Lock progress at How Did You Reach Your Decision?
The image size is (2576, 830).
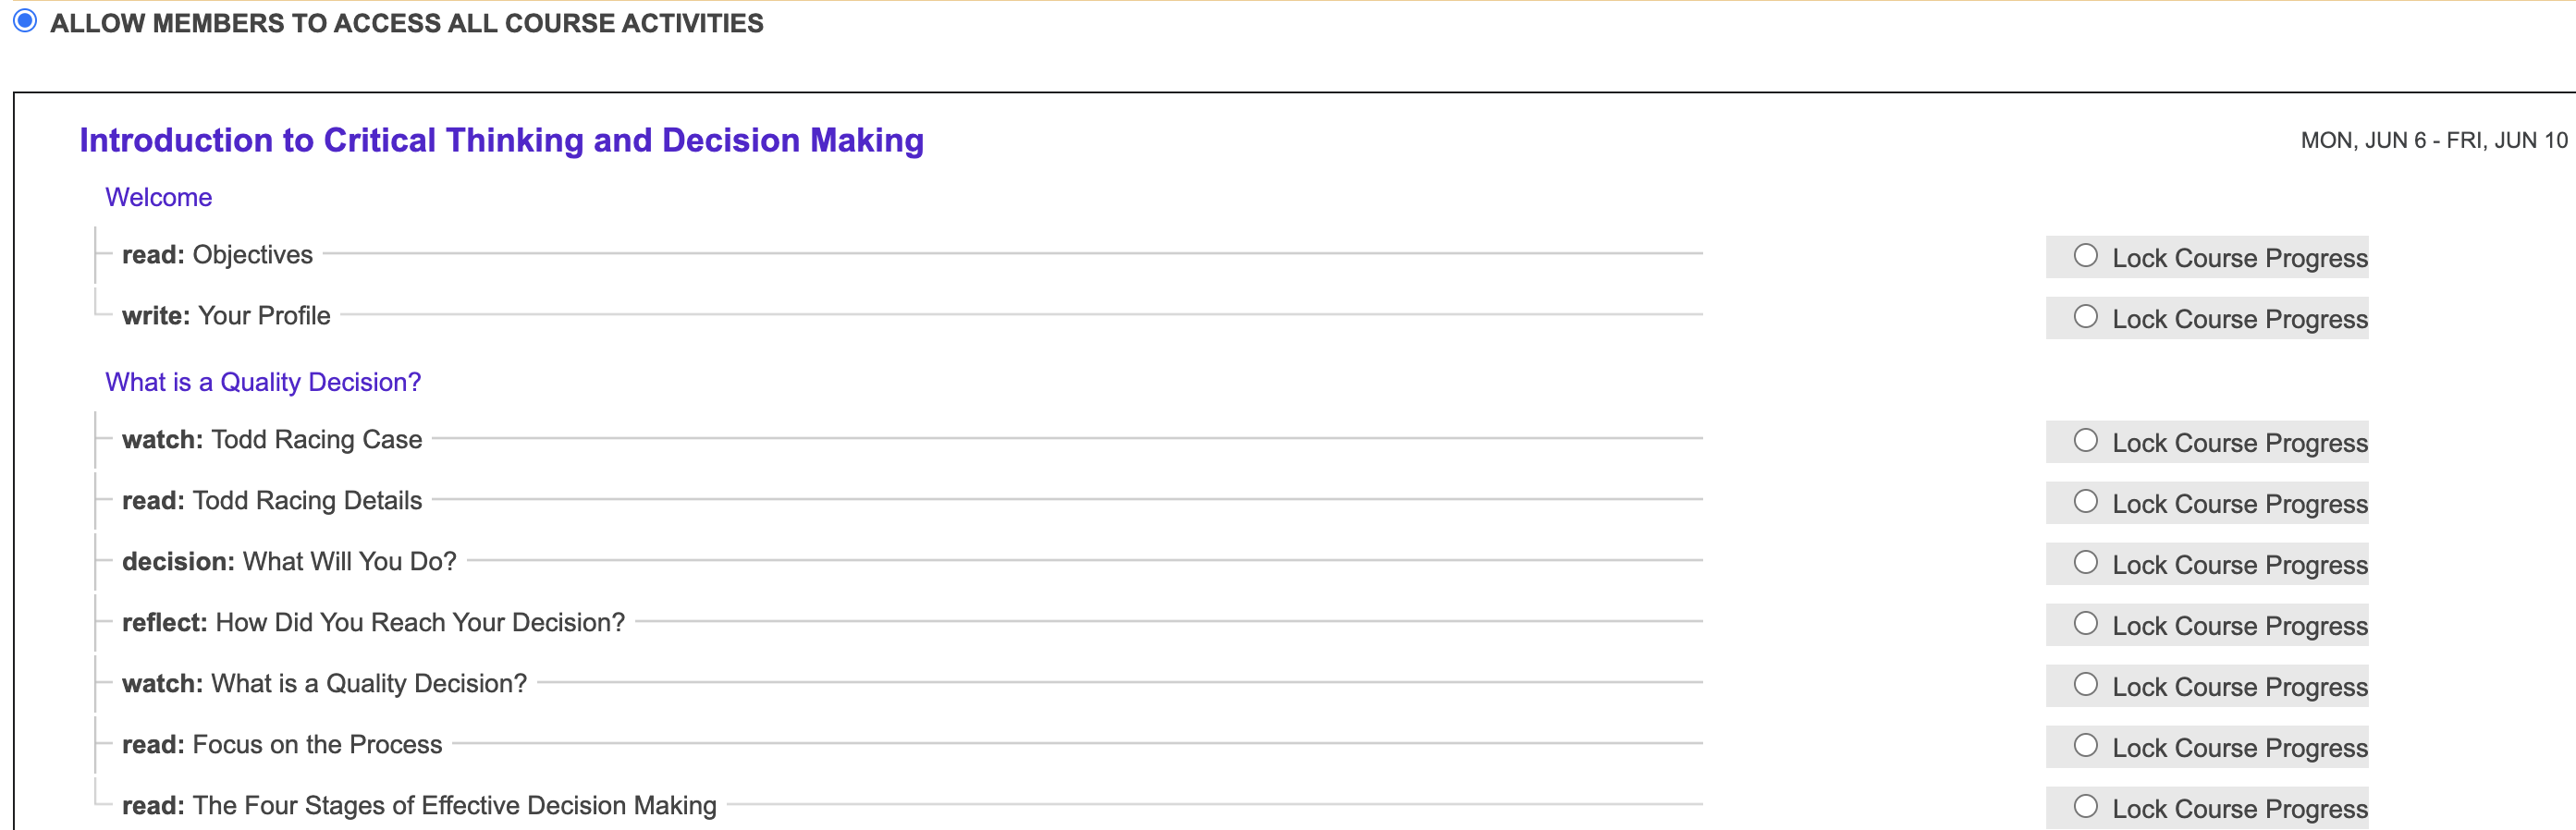coord(2085,624)
